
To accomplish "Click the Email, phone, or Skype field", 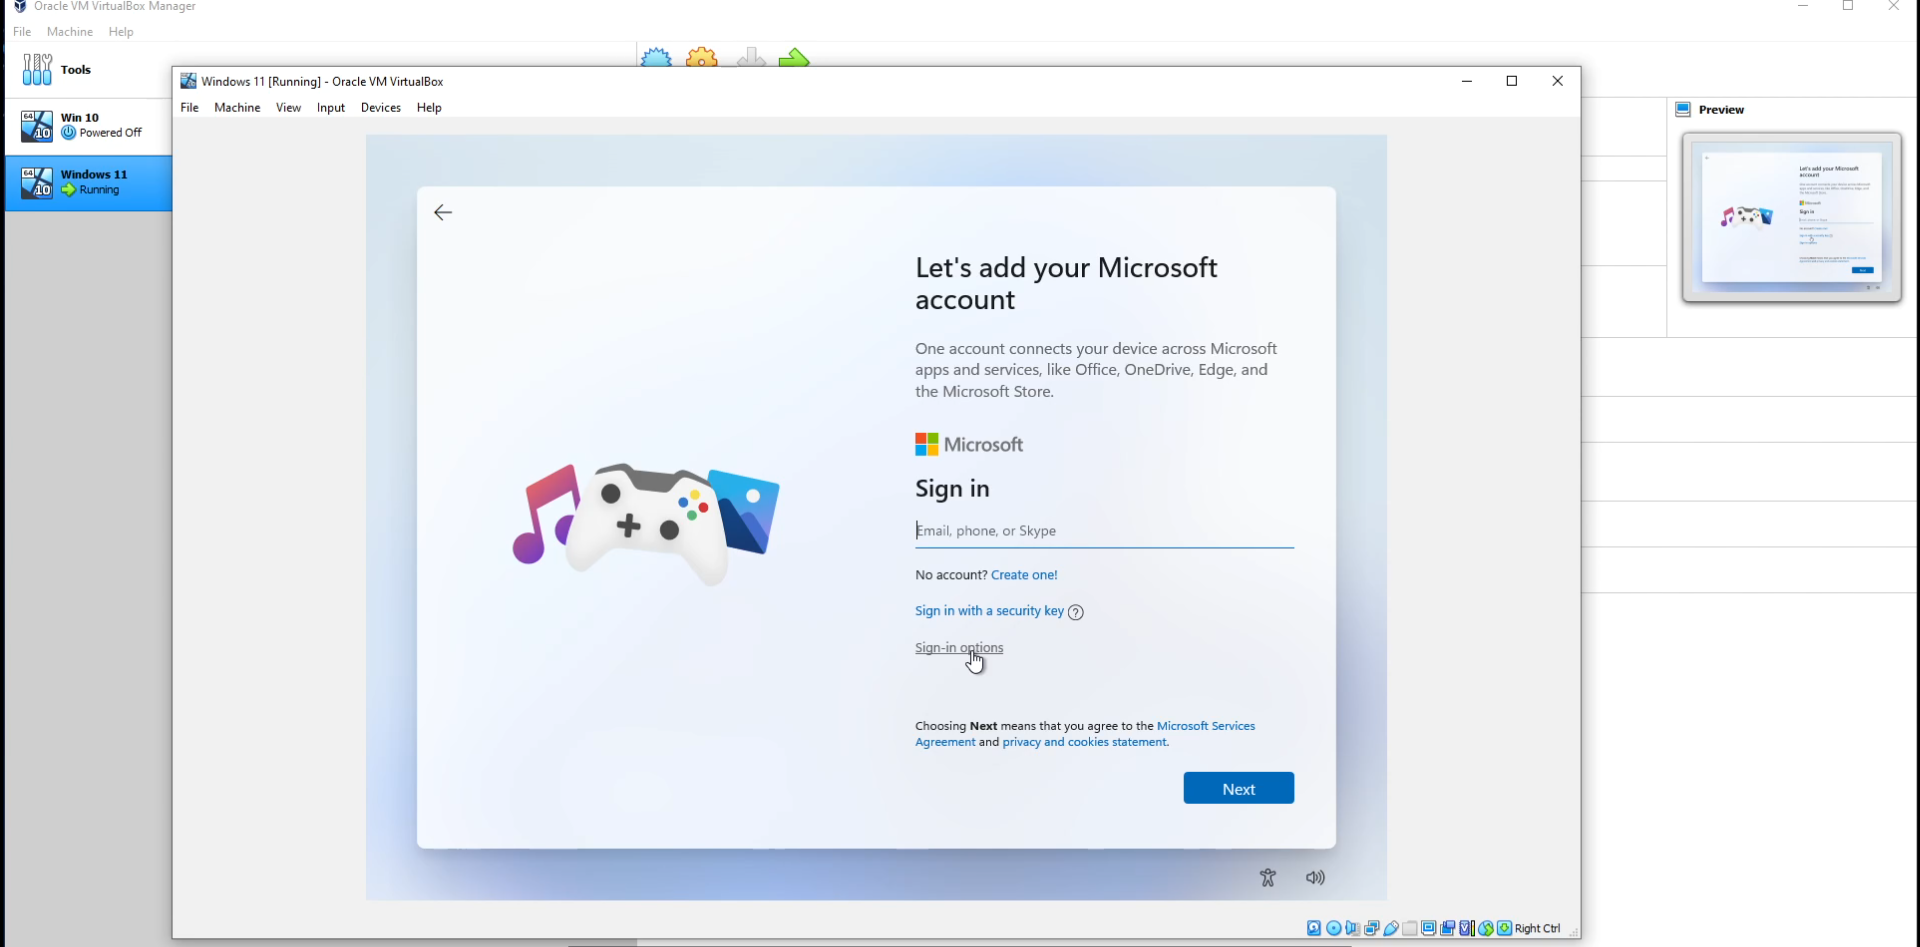I will pos(1104,531).
